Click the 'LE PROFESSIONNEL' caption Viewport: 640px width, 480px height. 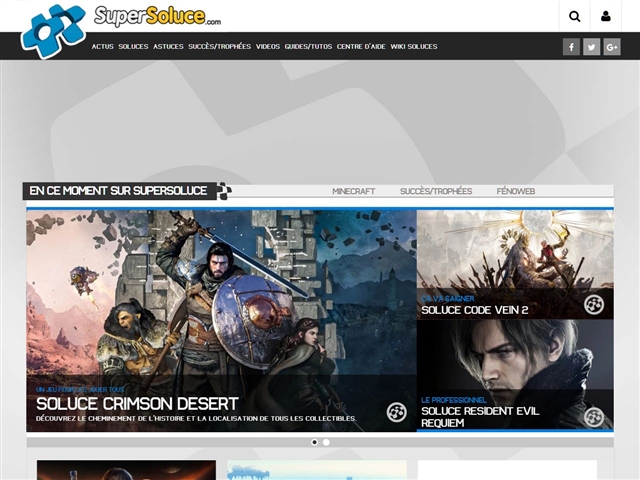(x=454, y=400)
